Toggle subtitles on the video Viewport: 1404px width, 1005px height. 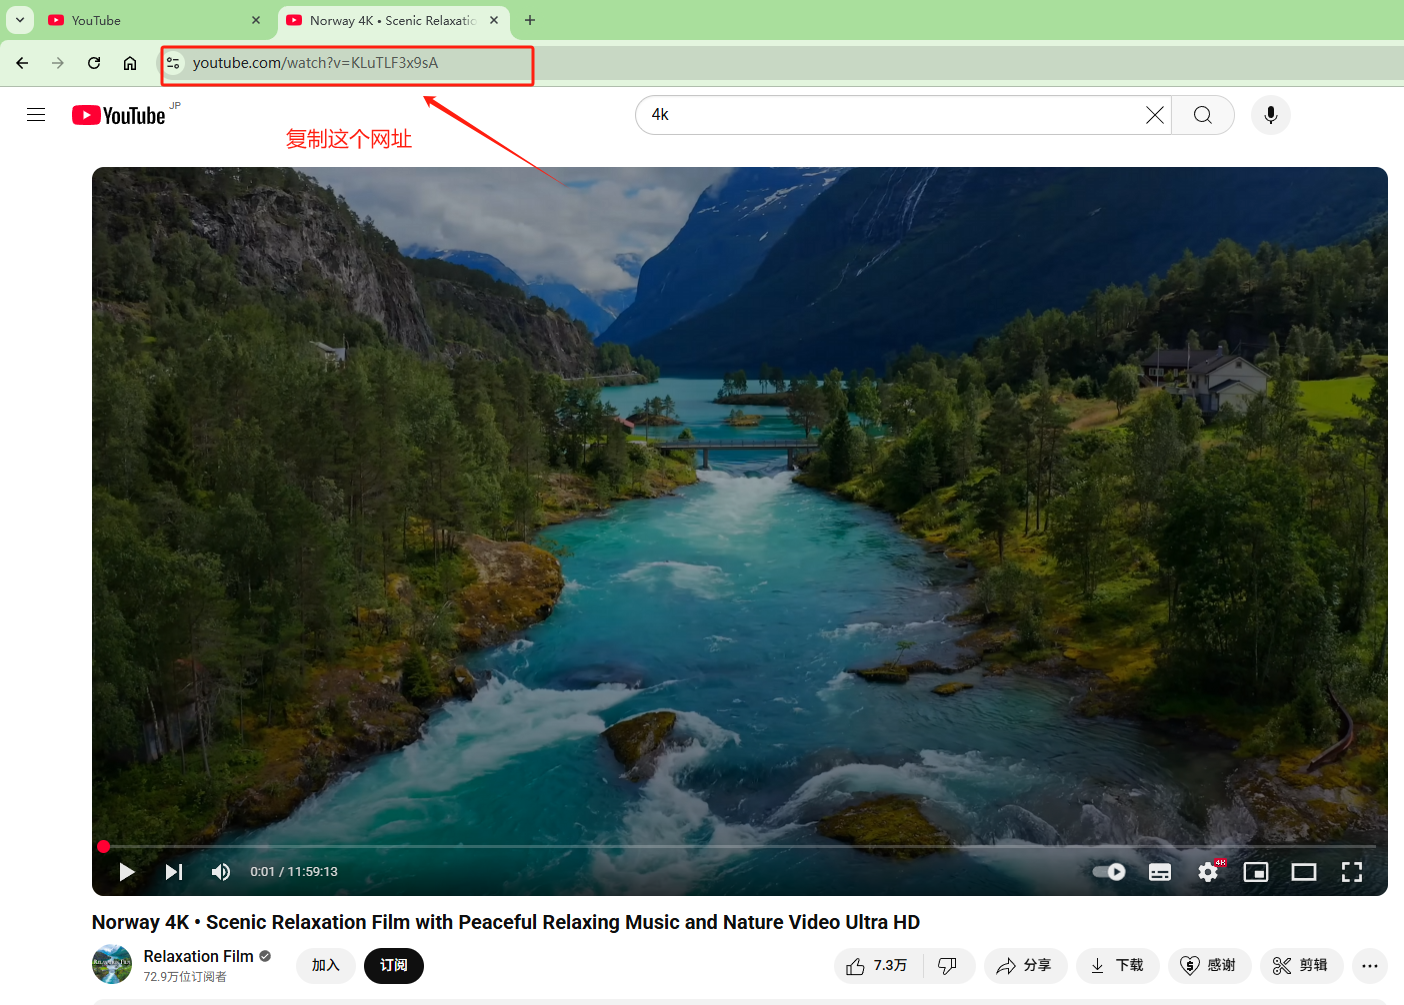point(1160,872)
